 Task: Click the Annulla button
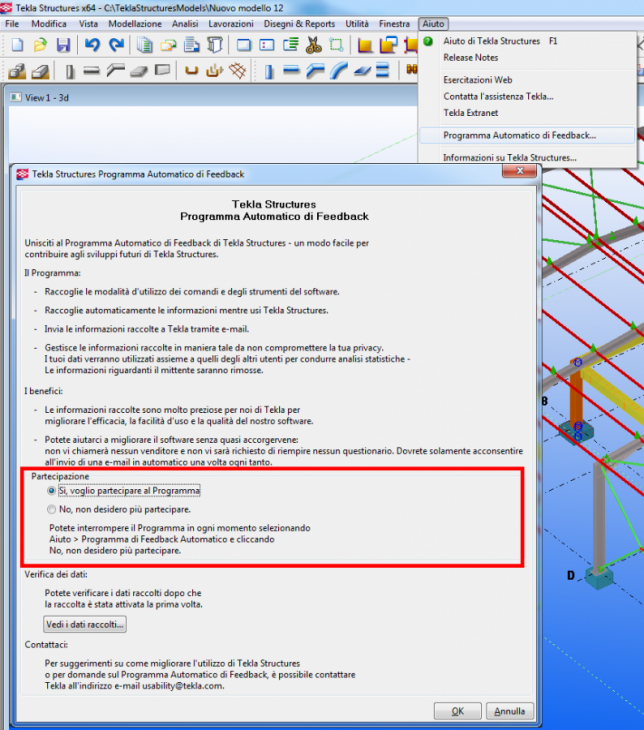(509, 712)
